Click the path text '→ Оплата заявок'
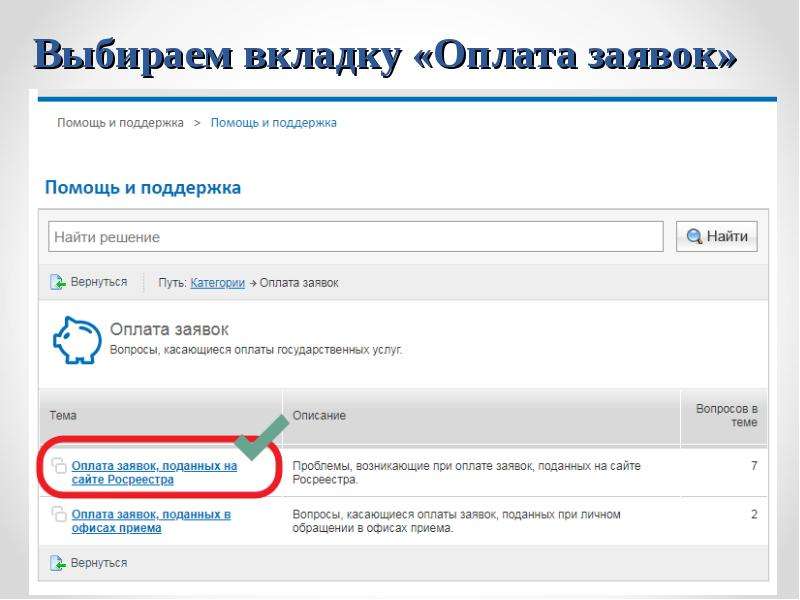This screenshot has height=600, width=800. 294,283
